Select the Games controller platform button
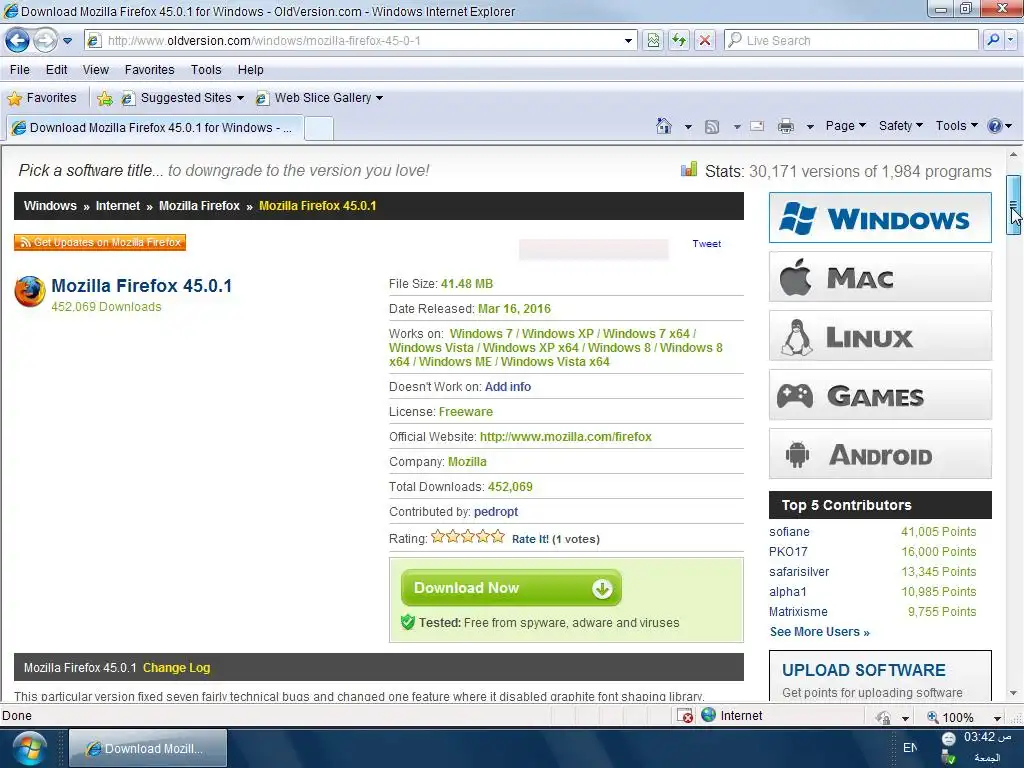The height and width of the screenshot is (768, 1024). pyautogui.click(x=880, y=394)
